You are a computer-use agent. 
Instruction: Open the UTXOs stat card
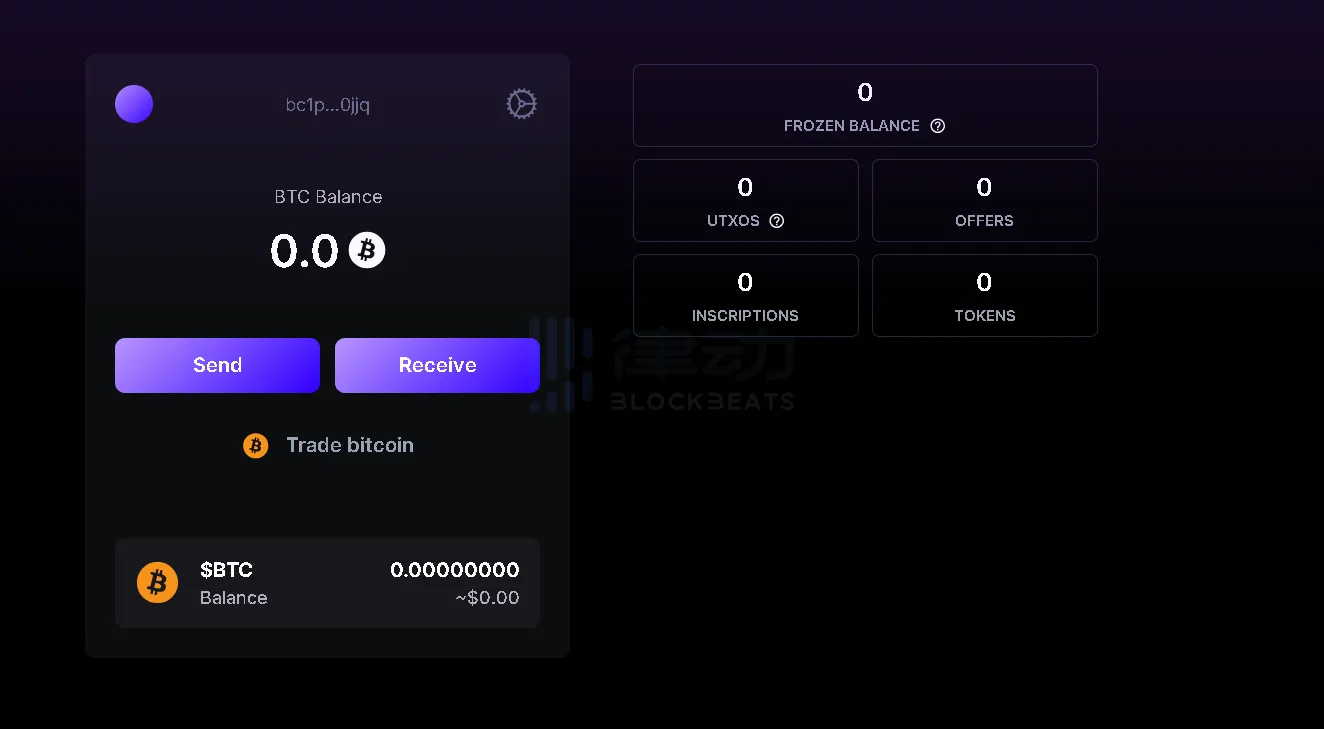745,200
